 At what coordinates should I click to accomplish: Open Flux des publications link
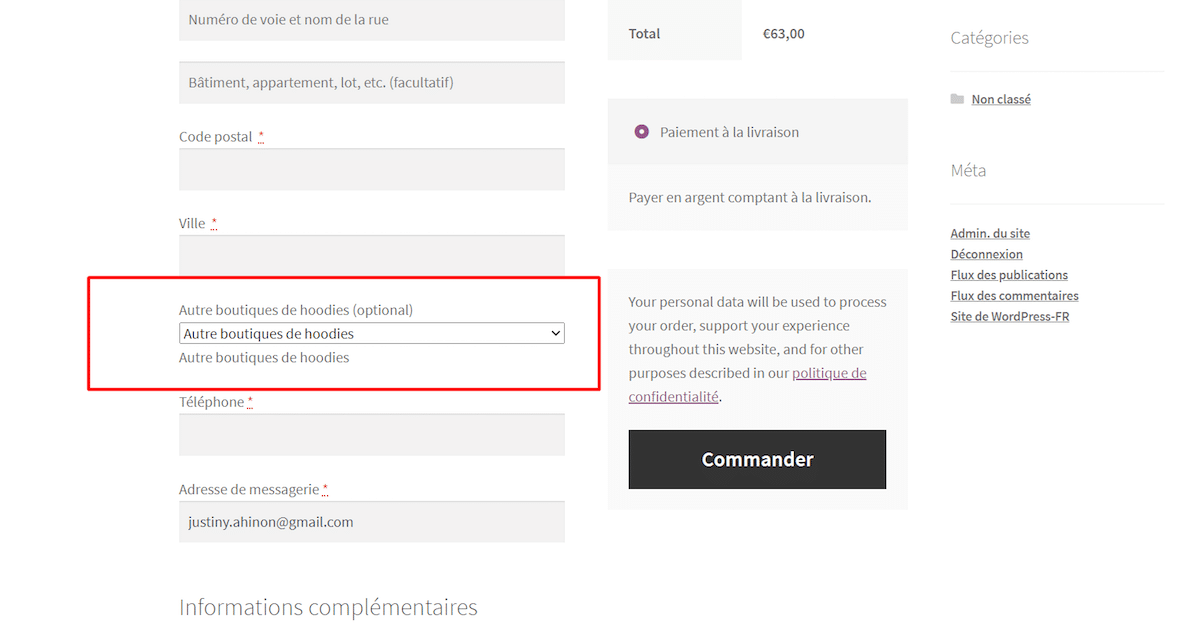(x=1009, y=275)
